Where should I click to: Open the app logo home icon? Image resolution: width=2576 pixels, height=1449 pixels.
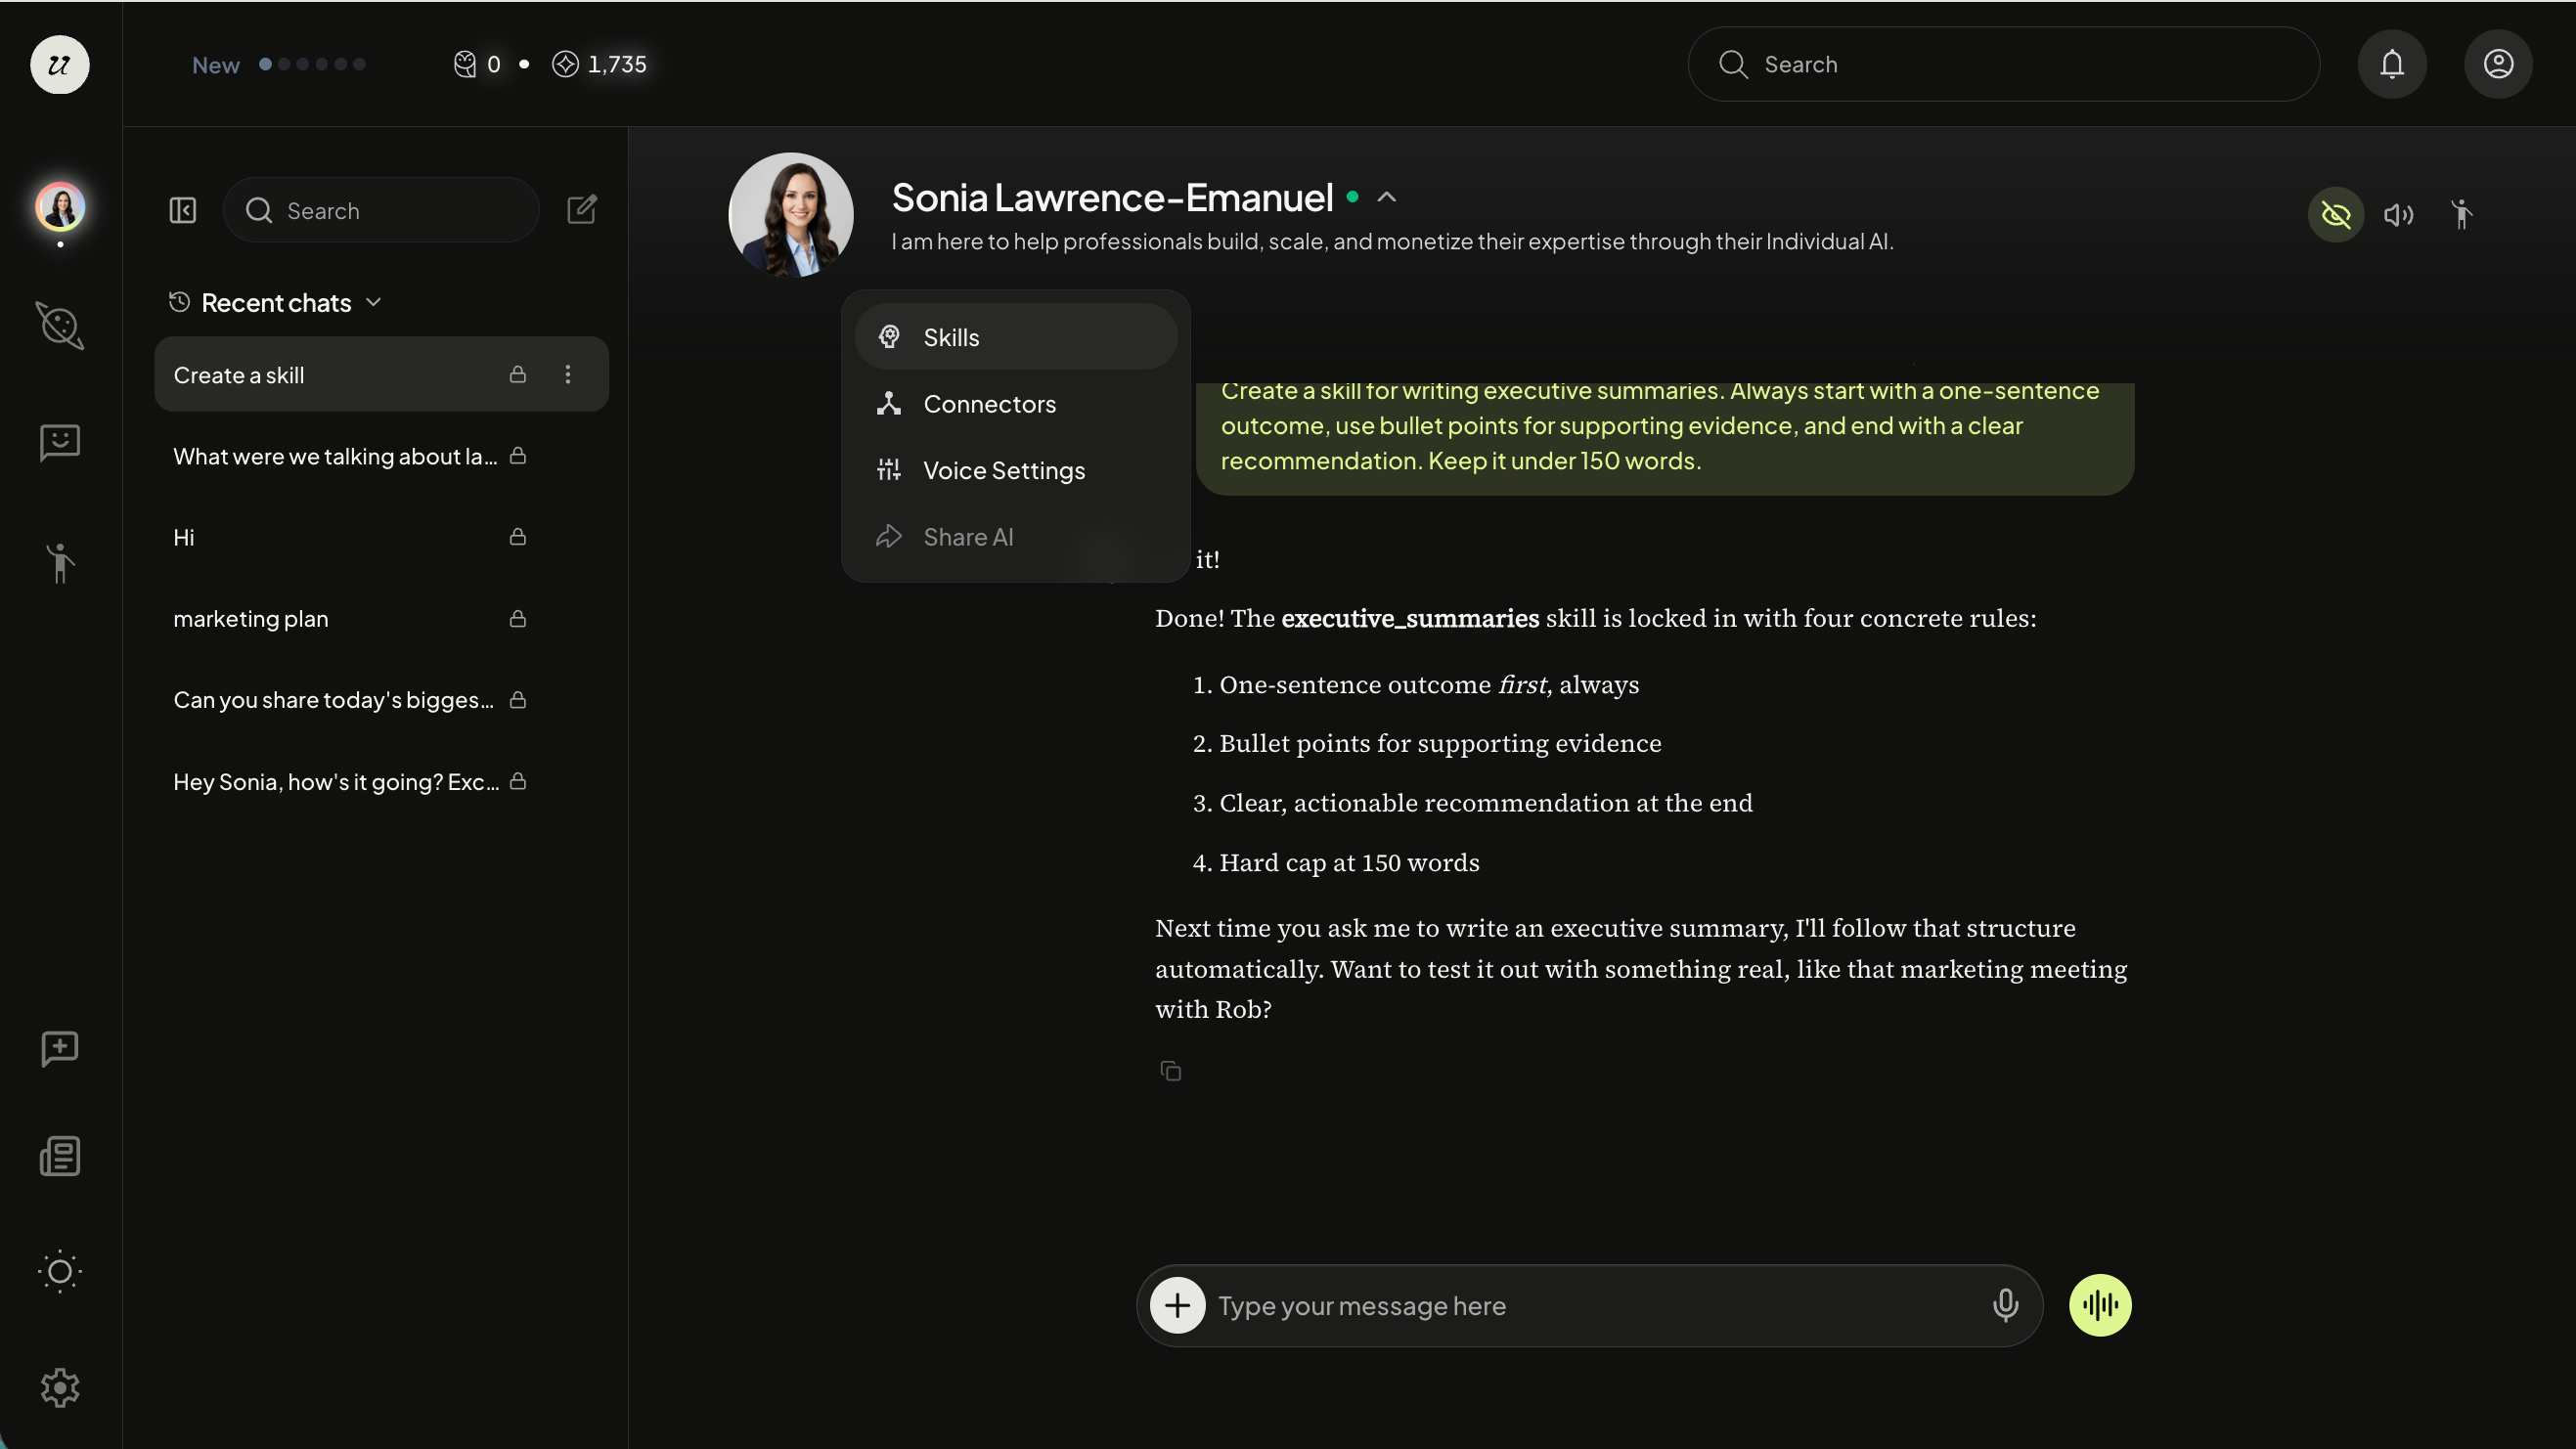pos(60,65)
